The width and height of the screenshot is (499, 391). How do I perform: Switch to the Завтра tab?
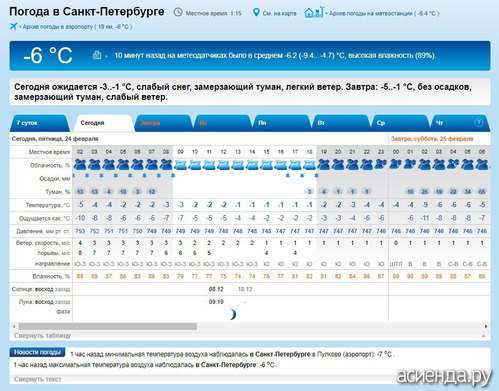(163, 123)
